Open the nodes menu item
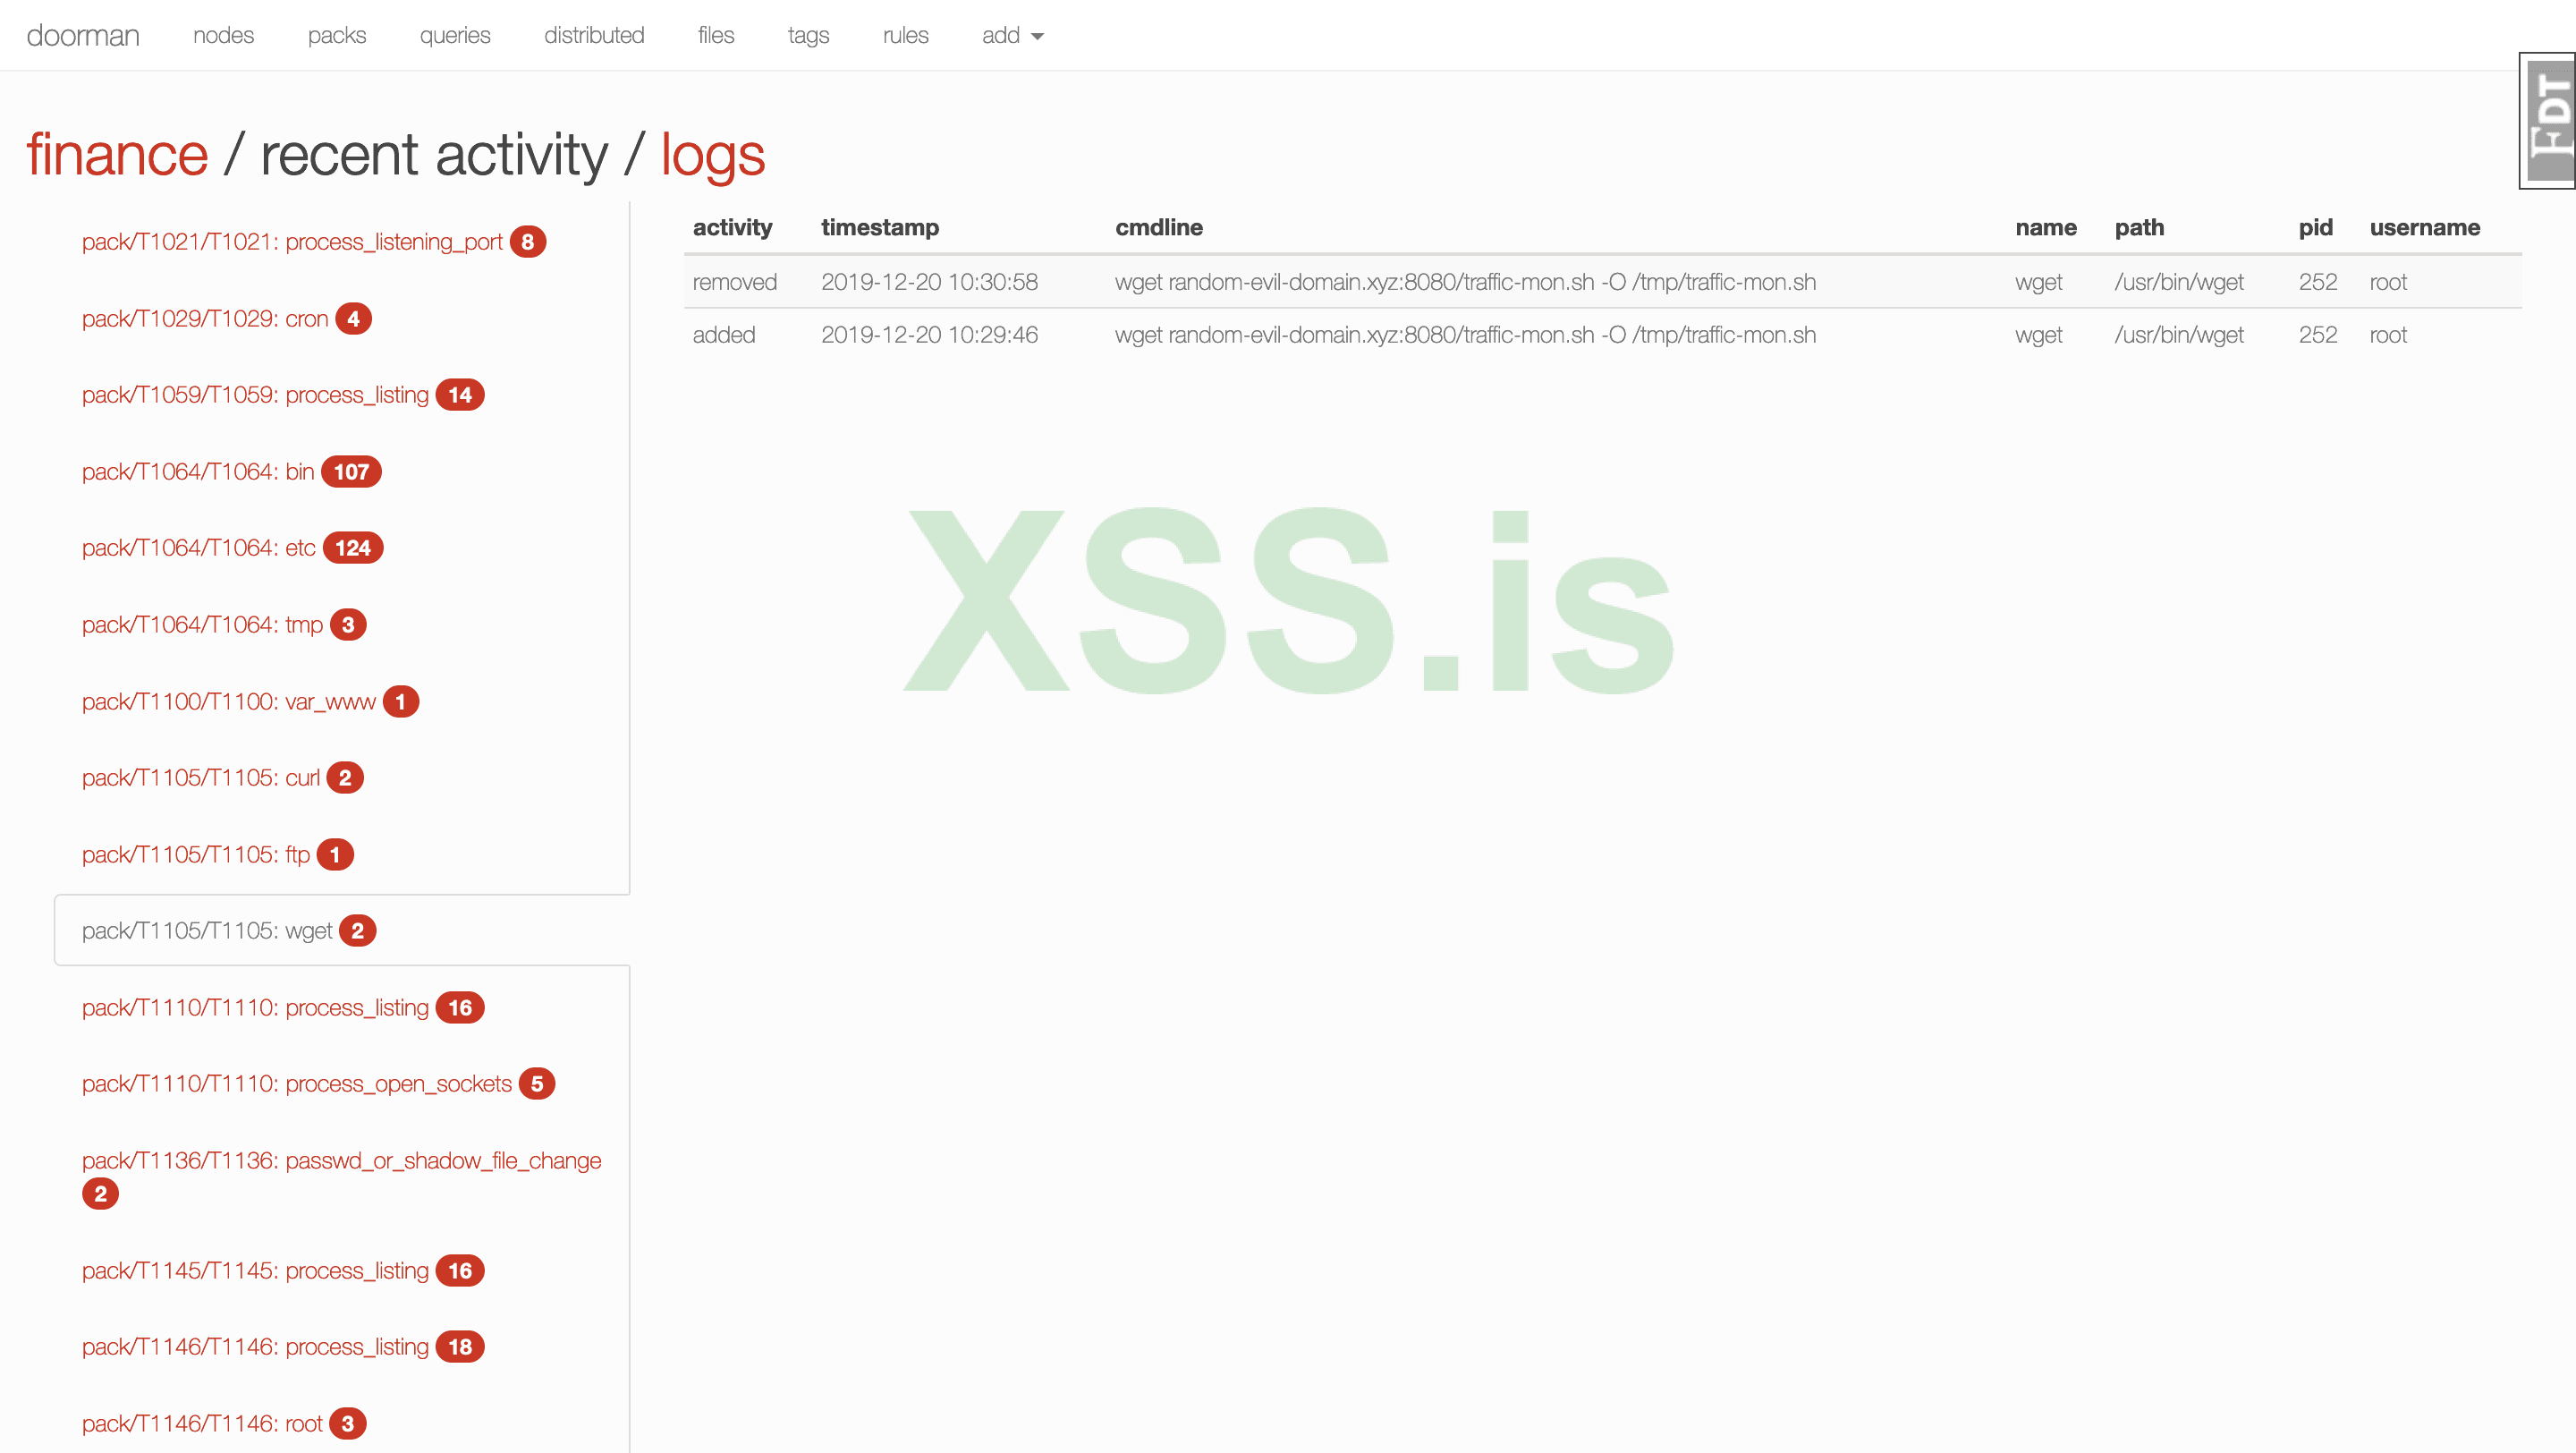 (223, 36)
